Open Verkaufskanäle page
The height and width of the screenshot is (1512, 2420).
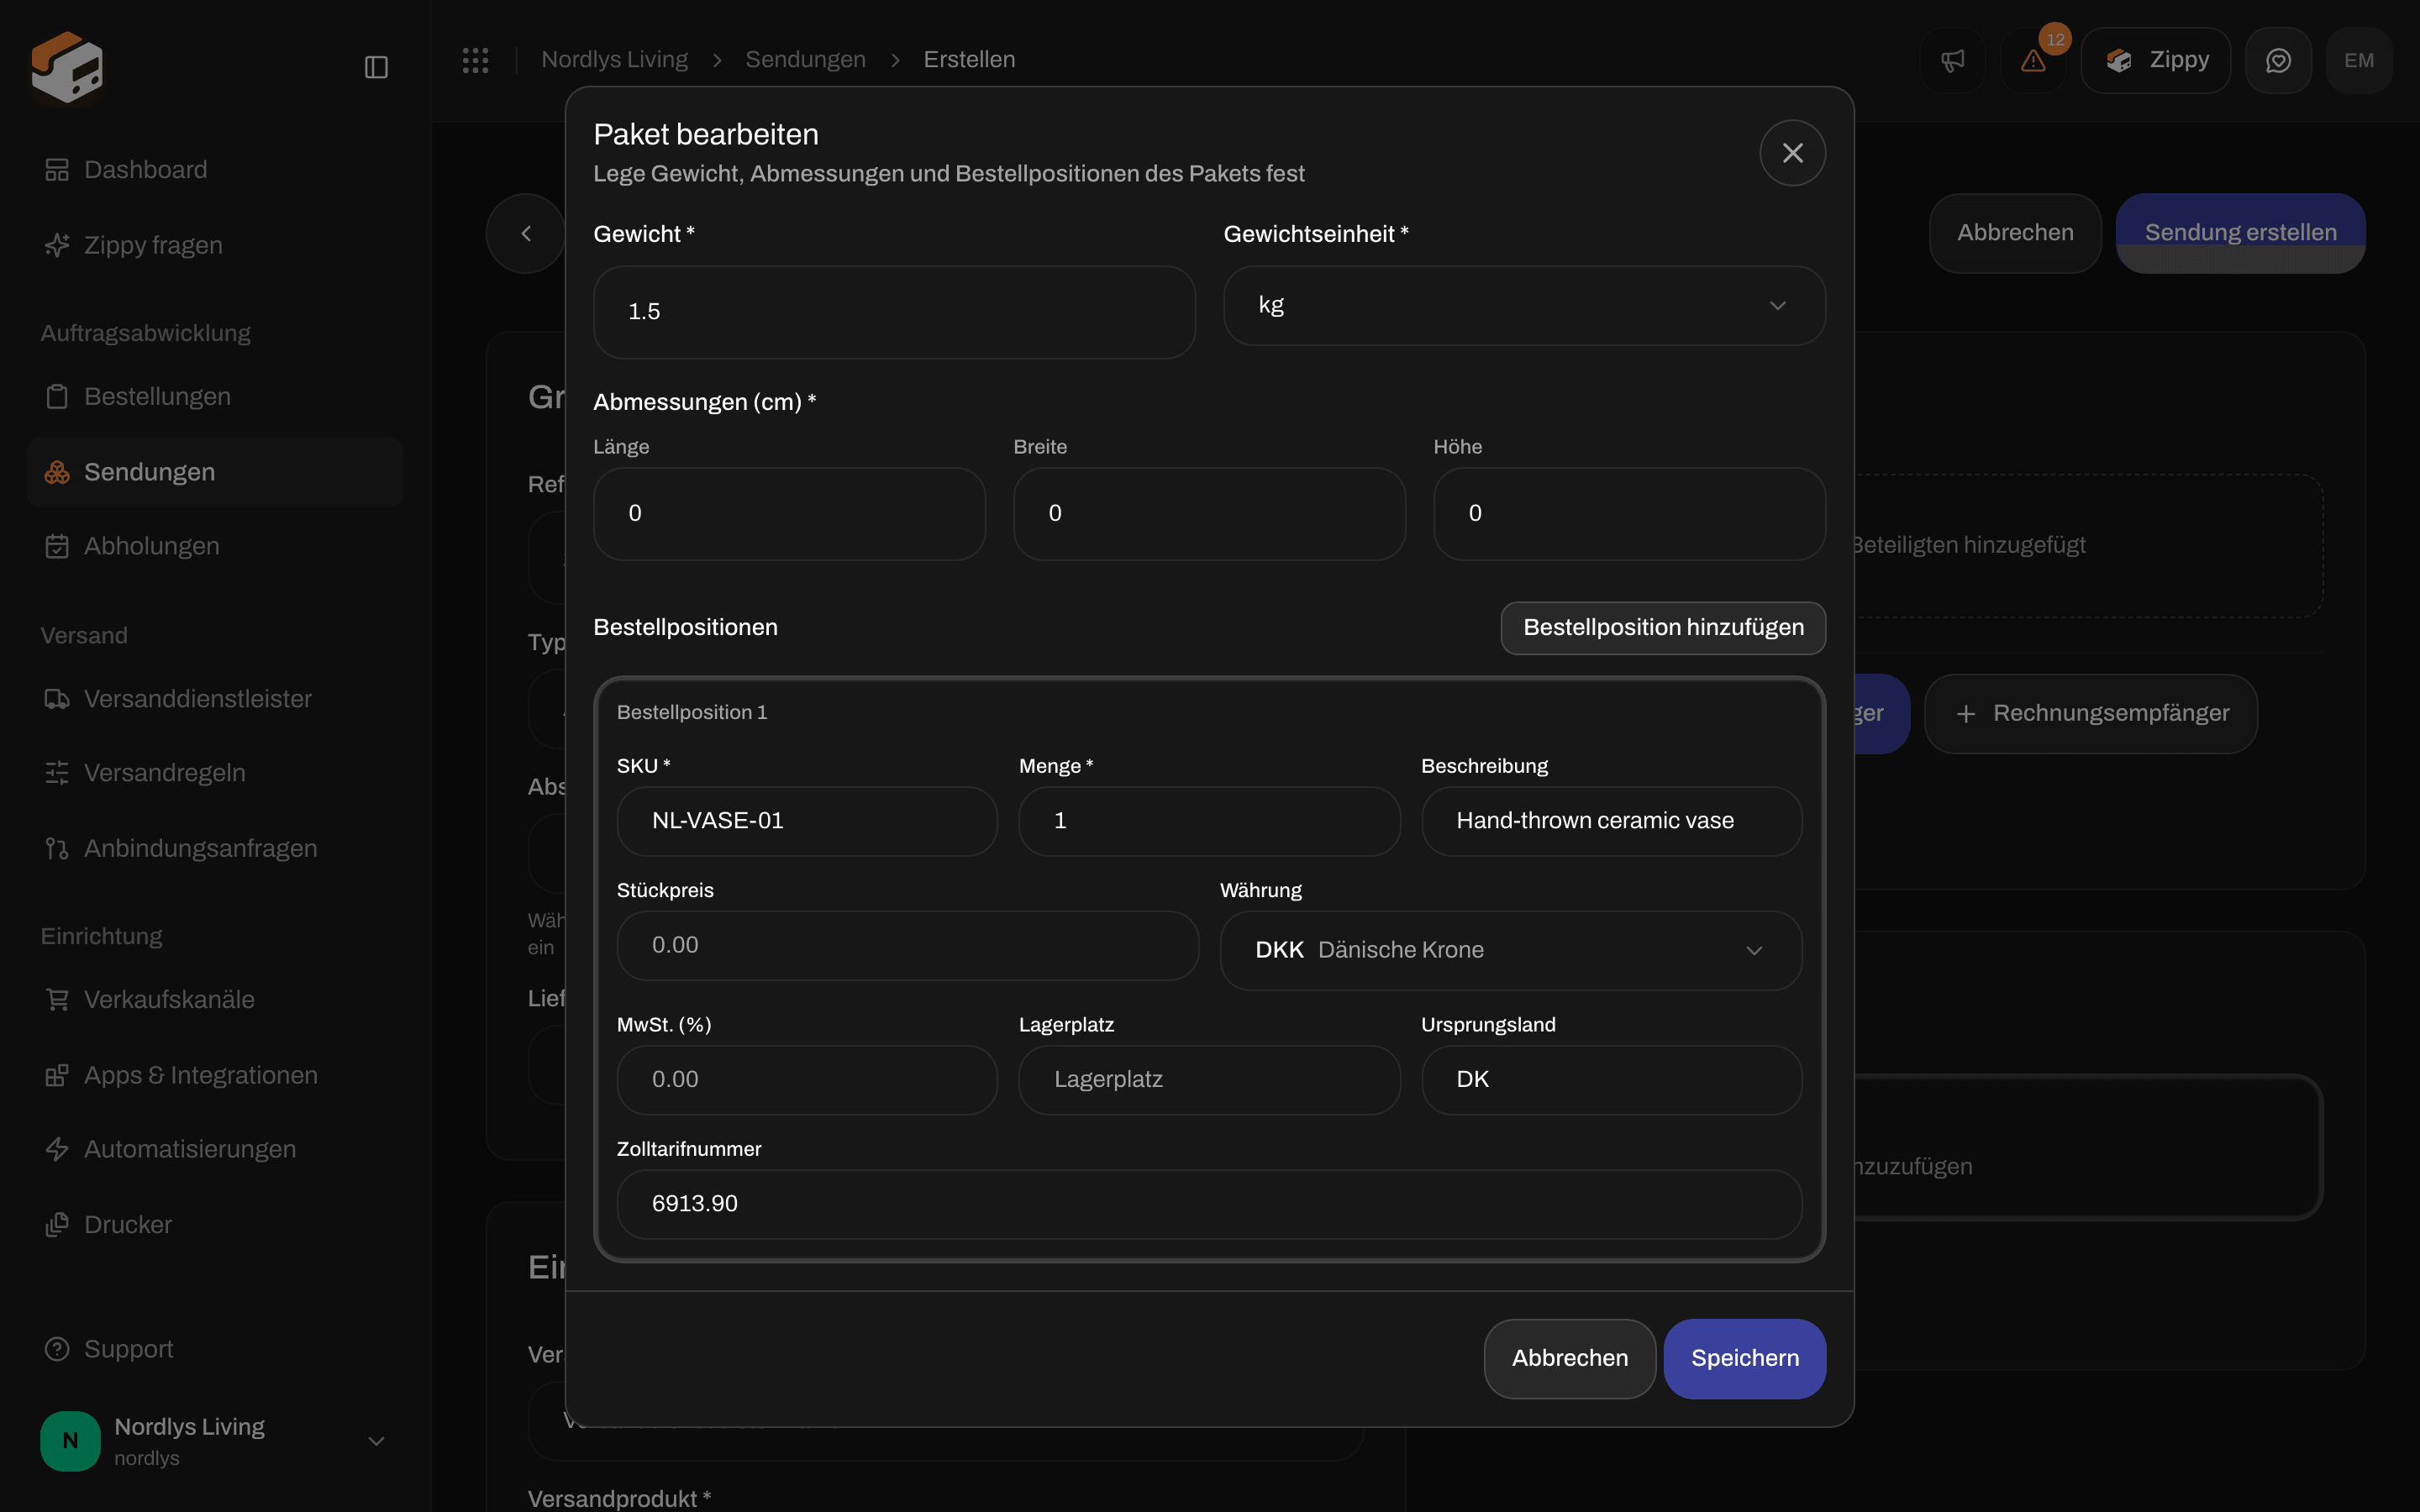click(215, 999)
